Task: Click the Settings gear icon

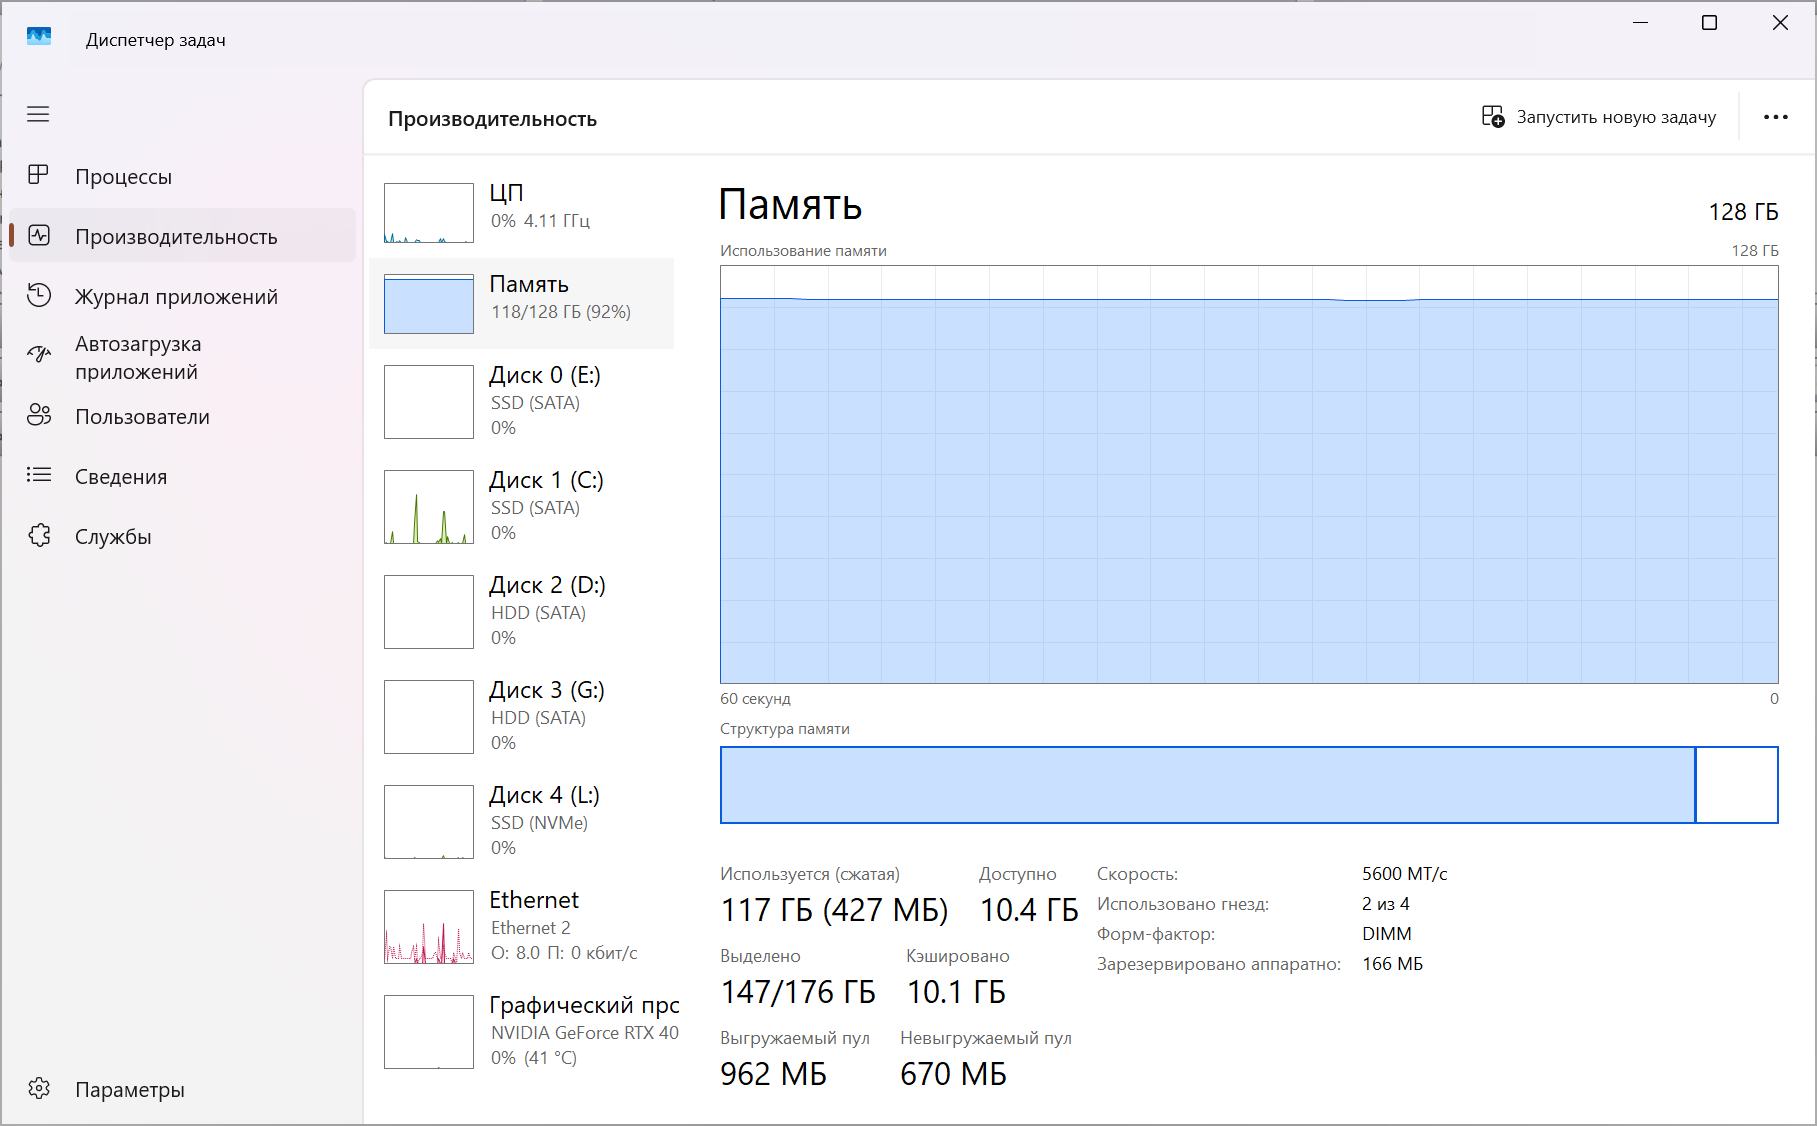Action: (x=38, y=1089)
